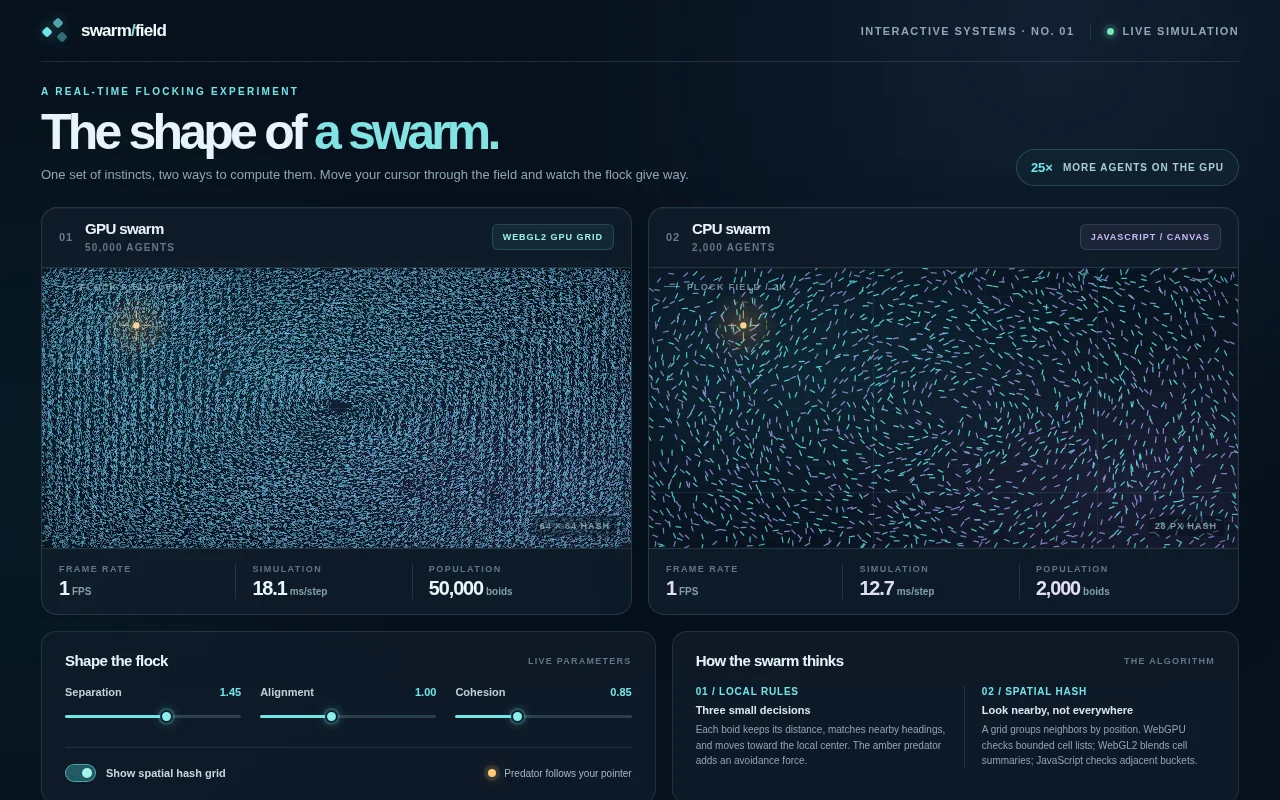Click the green Live Simulation status dot

[x=1110, y=31]
